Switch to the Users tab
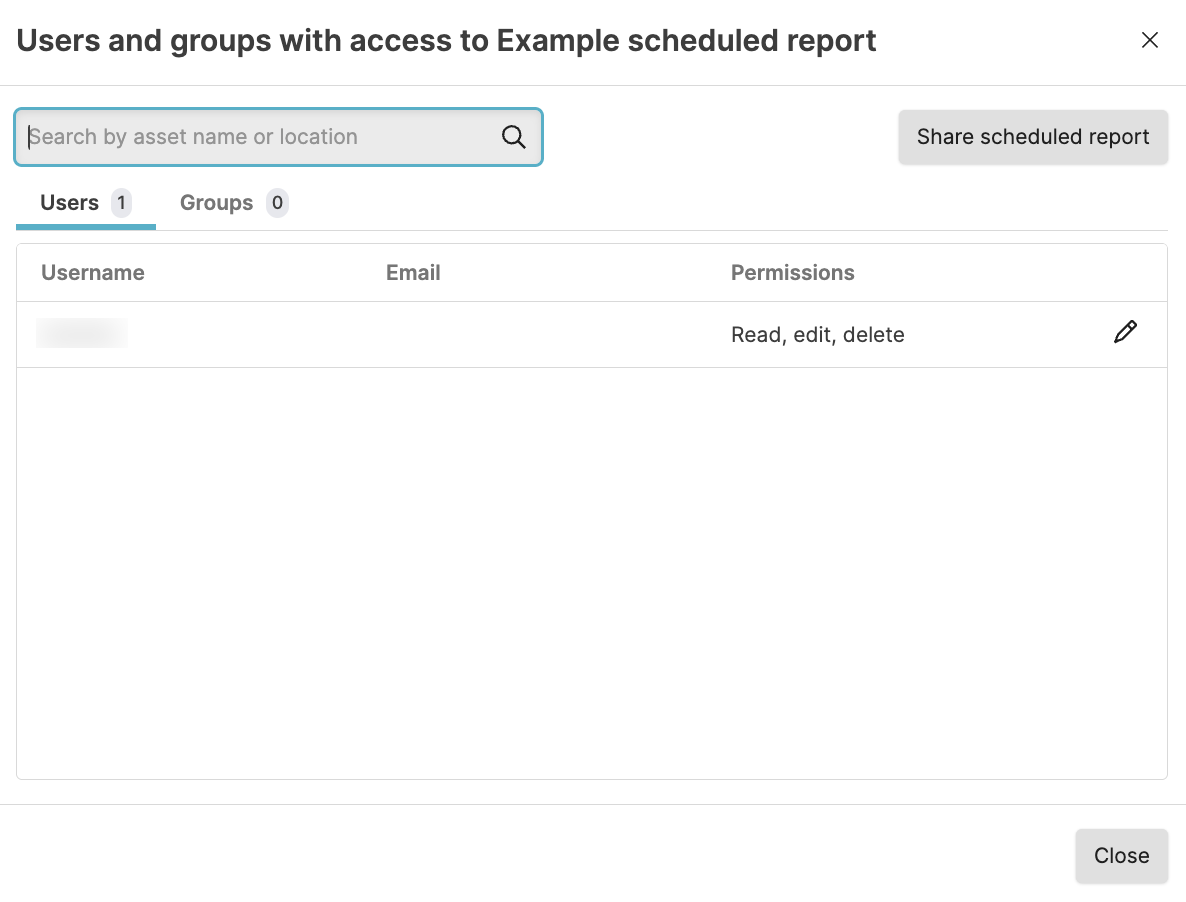The height and width of the screenshot is (902, 1186). click(70, 203)
